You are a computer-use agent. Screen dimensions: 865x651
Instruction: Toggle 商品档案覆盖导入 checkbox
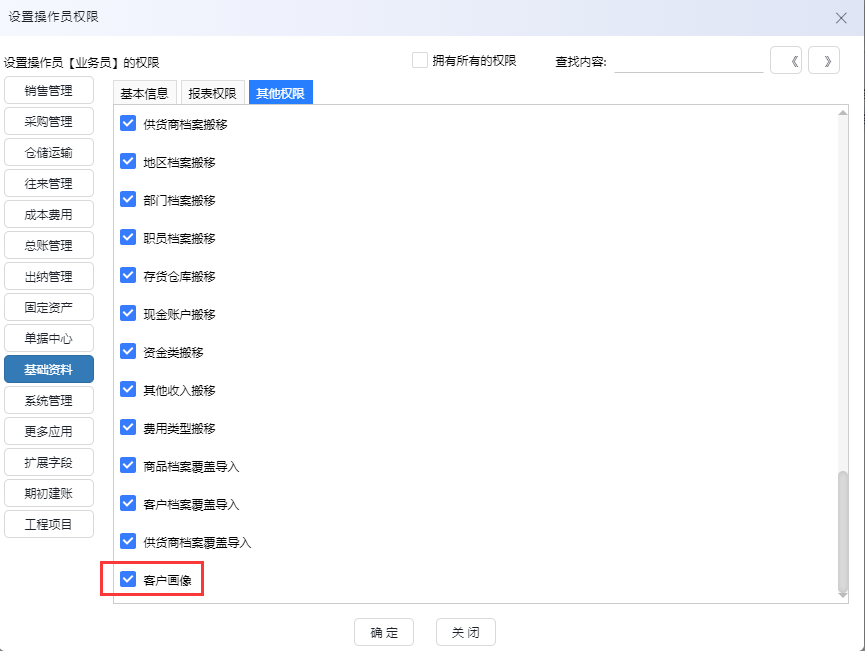[128, 465]
